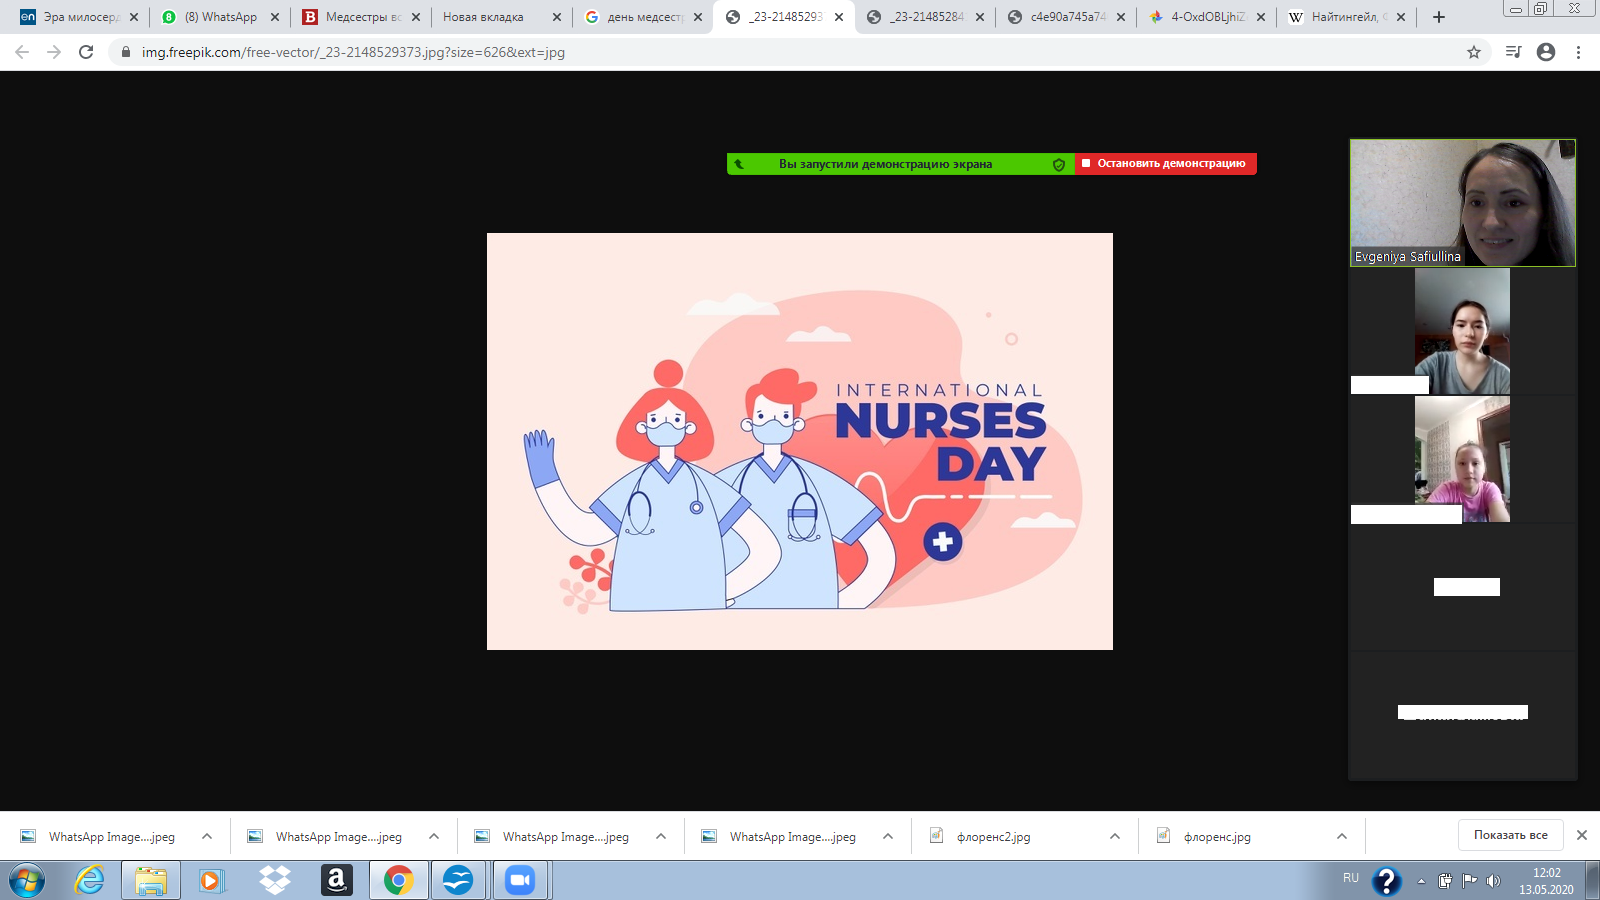
Task: Show hidden system tray icons
Action: [x=1421, y=881]
